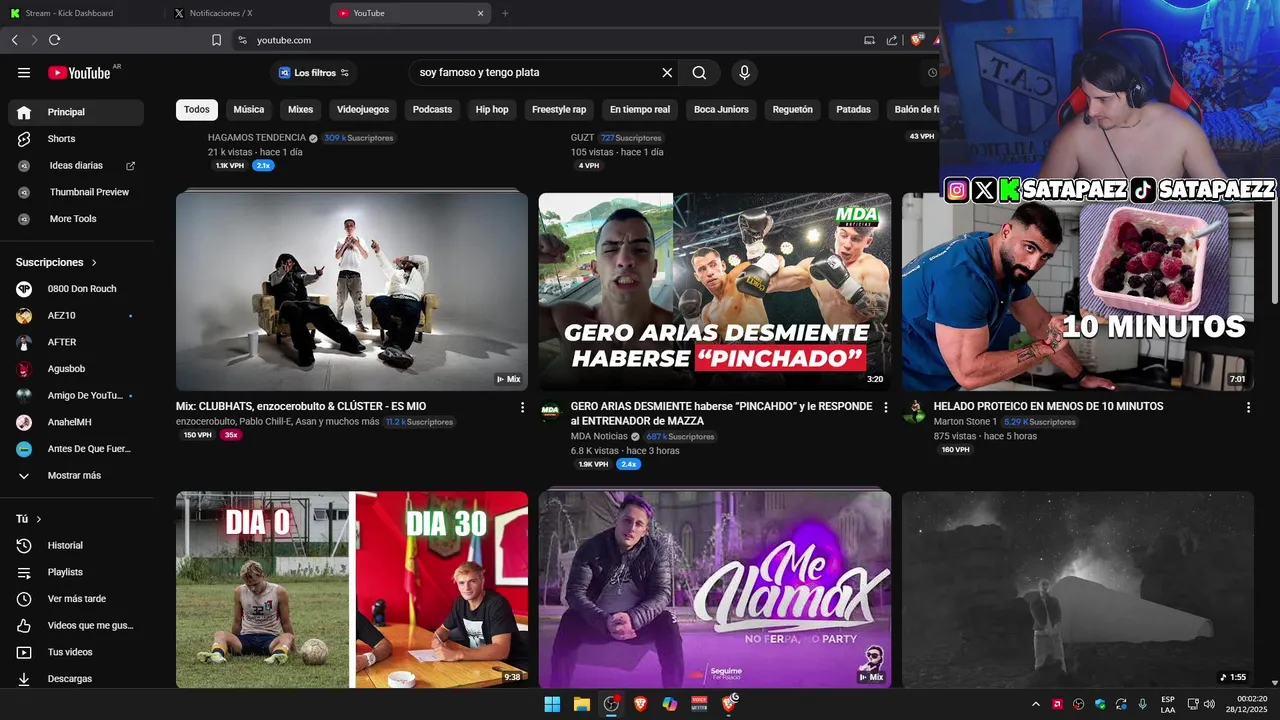
Task: Open Playlists in the sidebar
Action: point(76,572)
